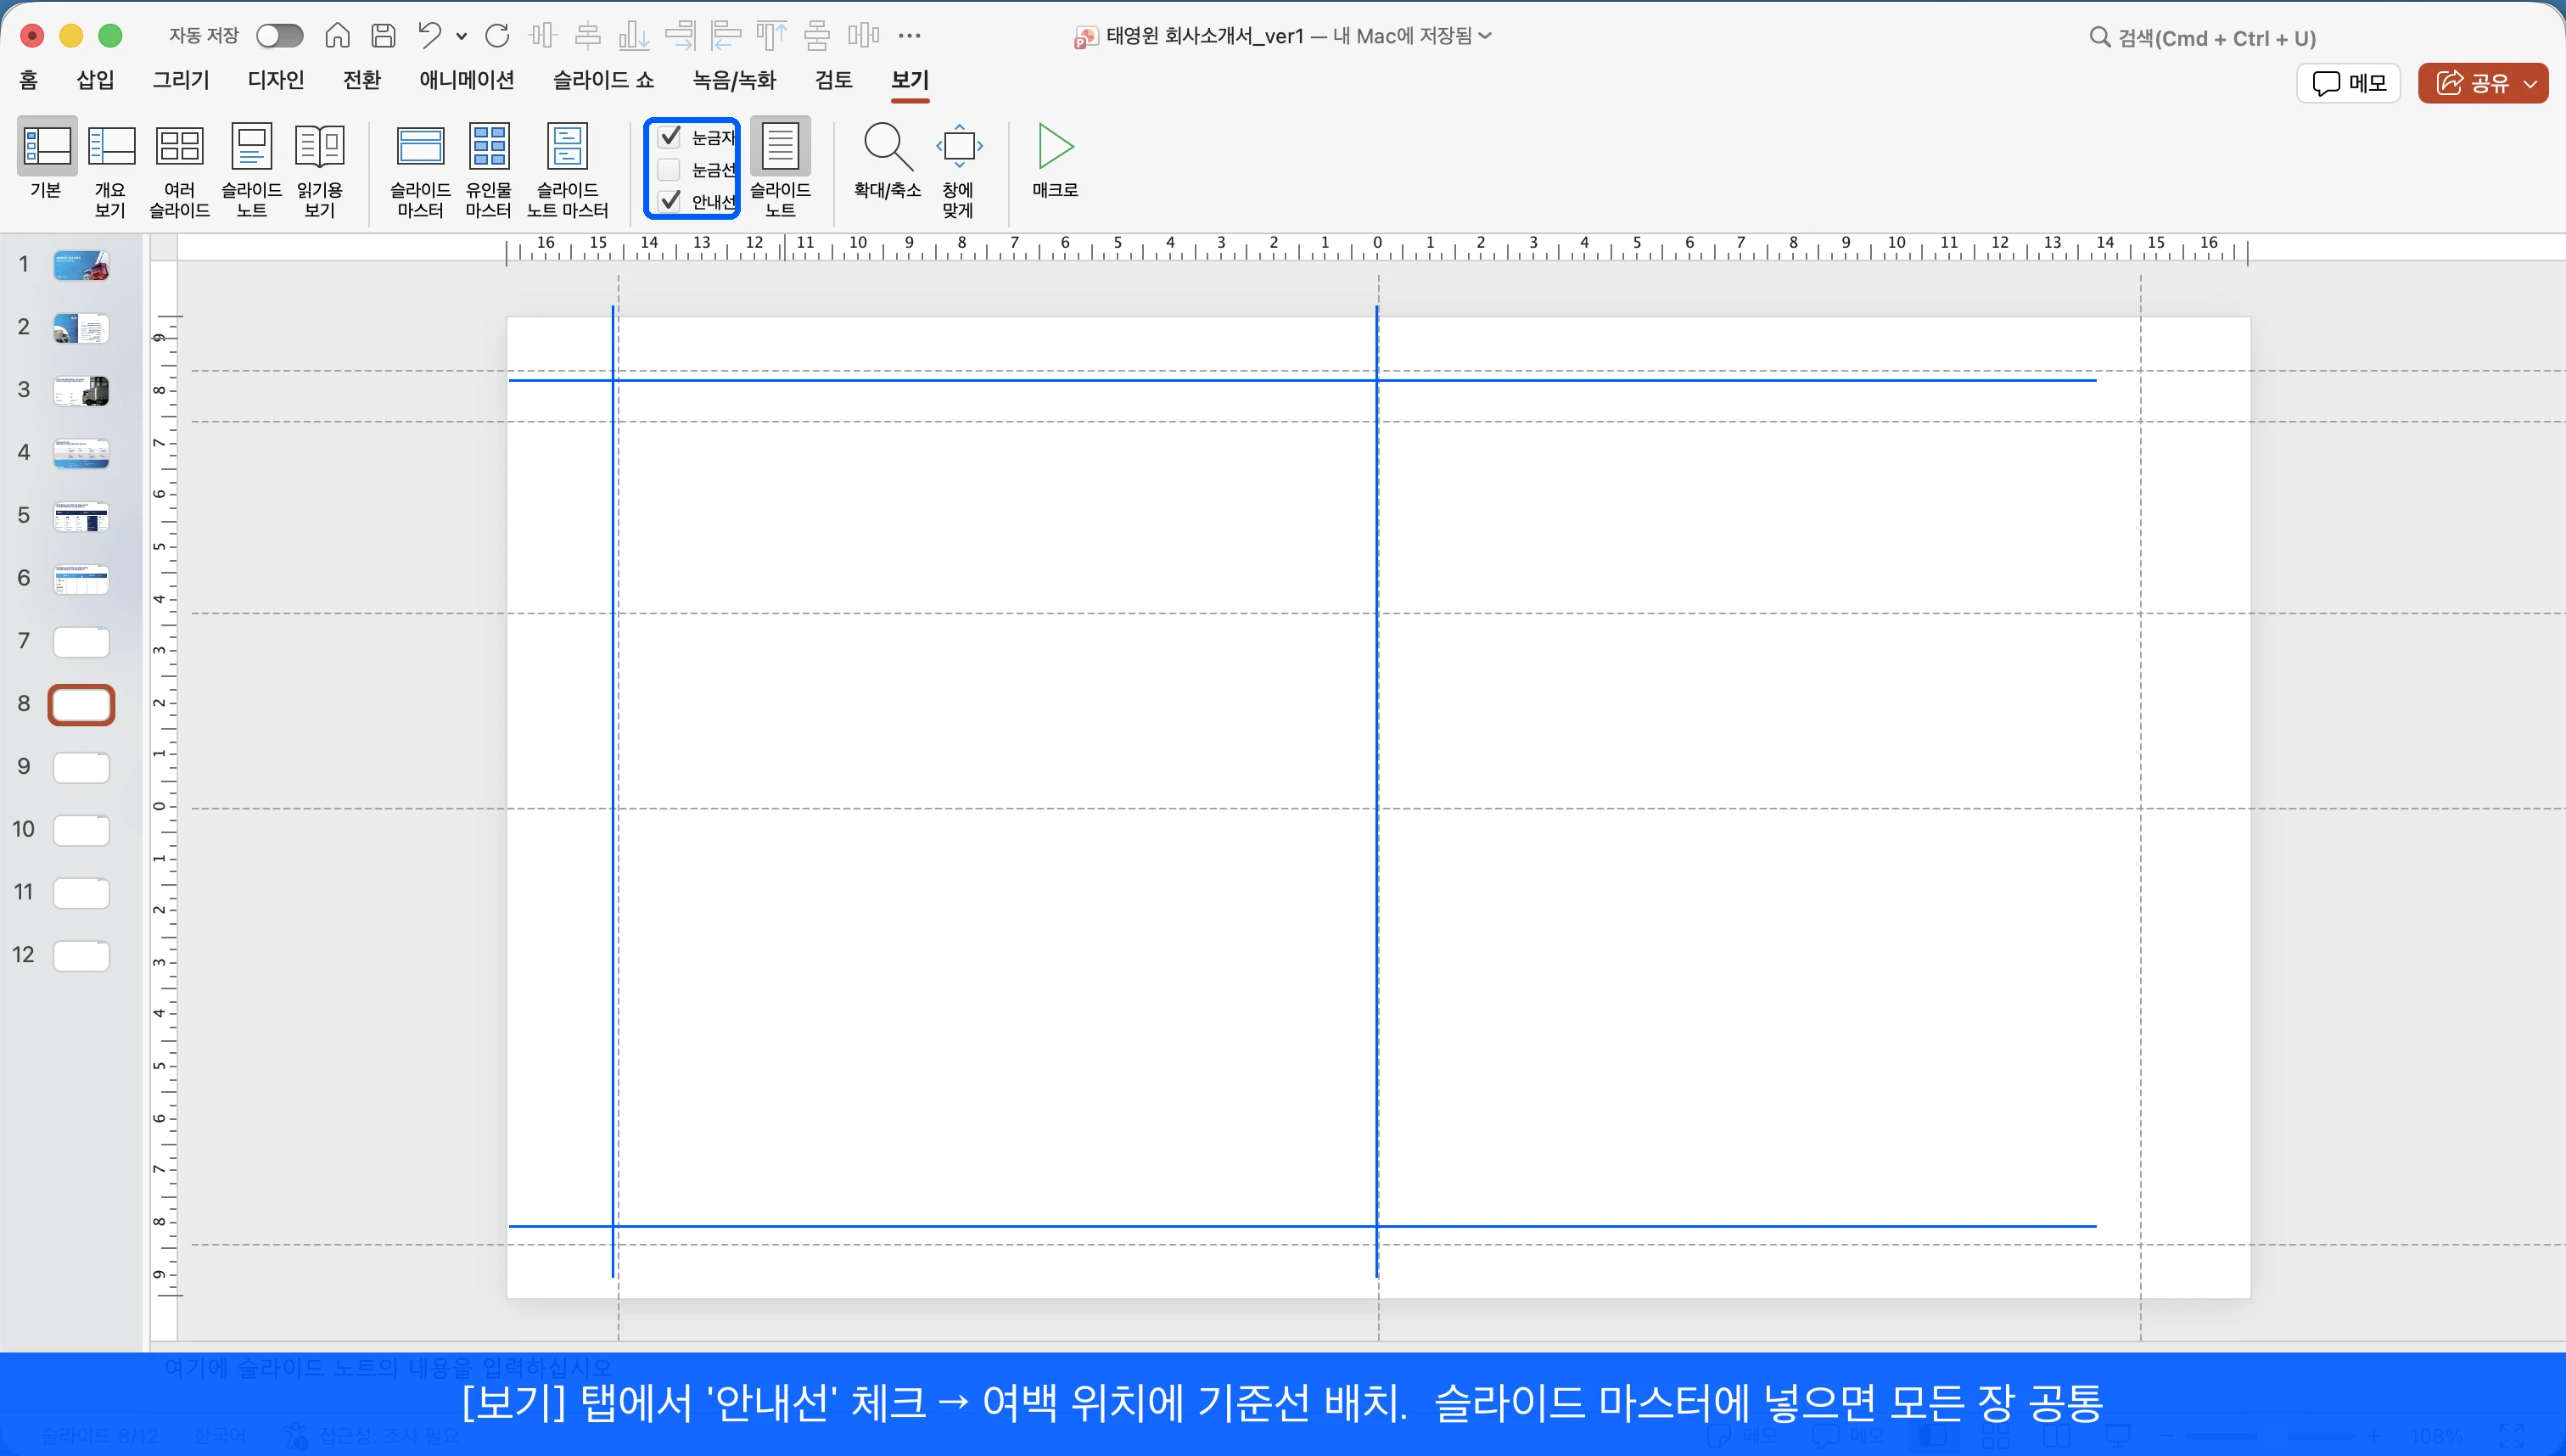Open the file name dropdown after 내 Mac에 저장됨
This screenshot has width=2566, height=1456.
[1485, 36]
